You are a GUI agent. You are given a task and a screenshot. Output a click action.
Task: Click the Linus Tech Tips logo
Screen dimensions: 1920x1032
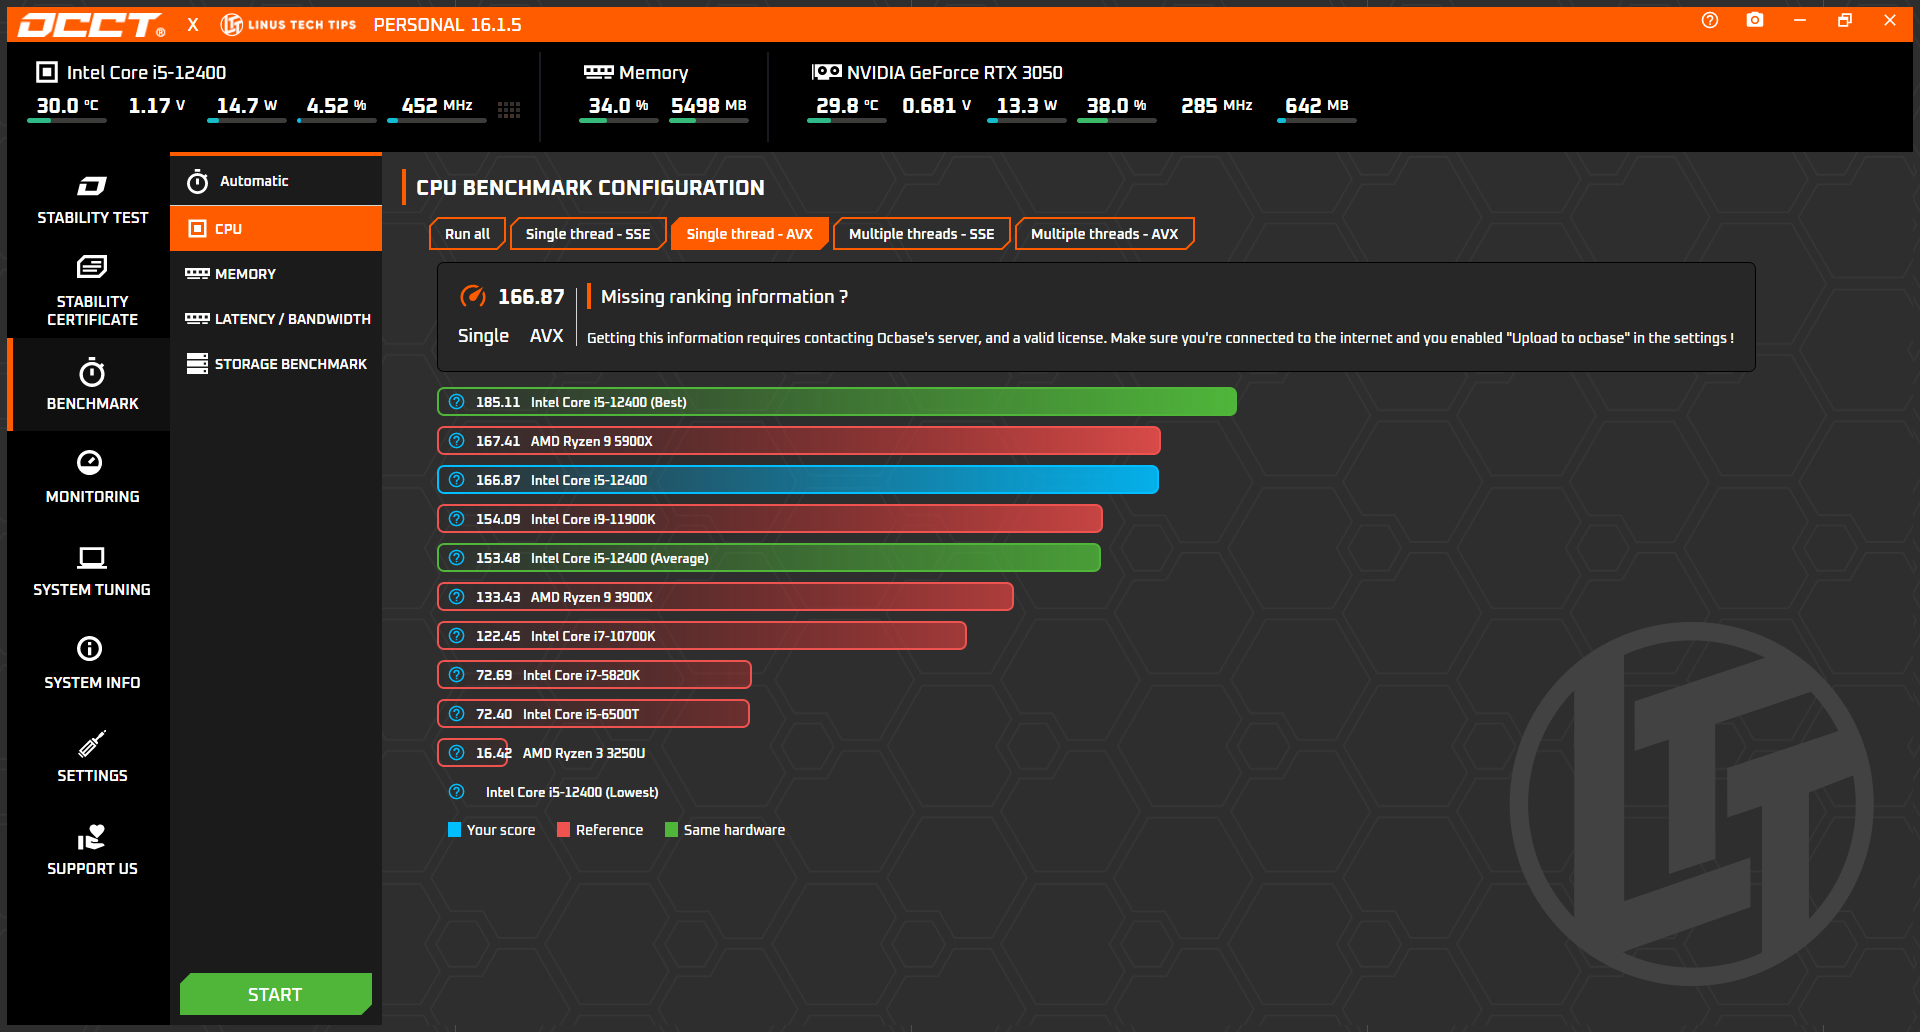click(288, 25)
